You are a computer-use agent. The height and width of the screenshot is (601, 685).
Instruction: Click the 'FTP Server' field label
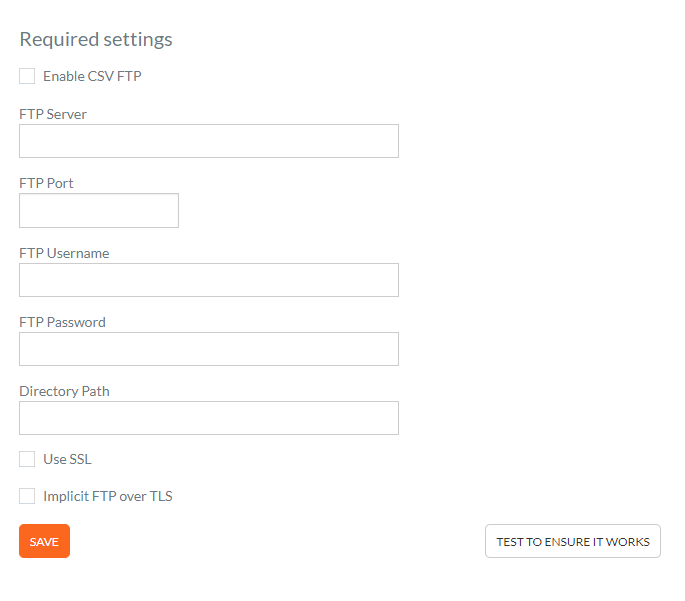click(53, 114)
